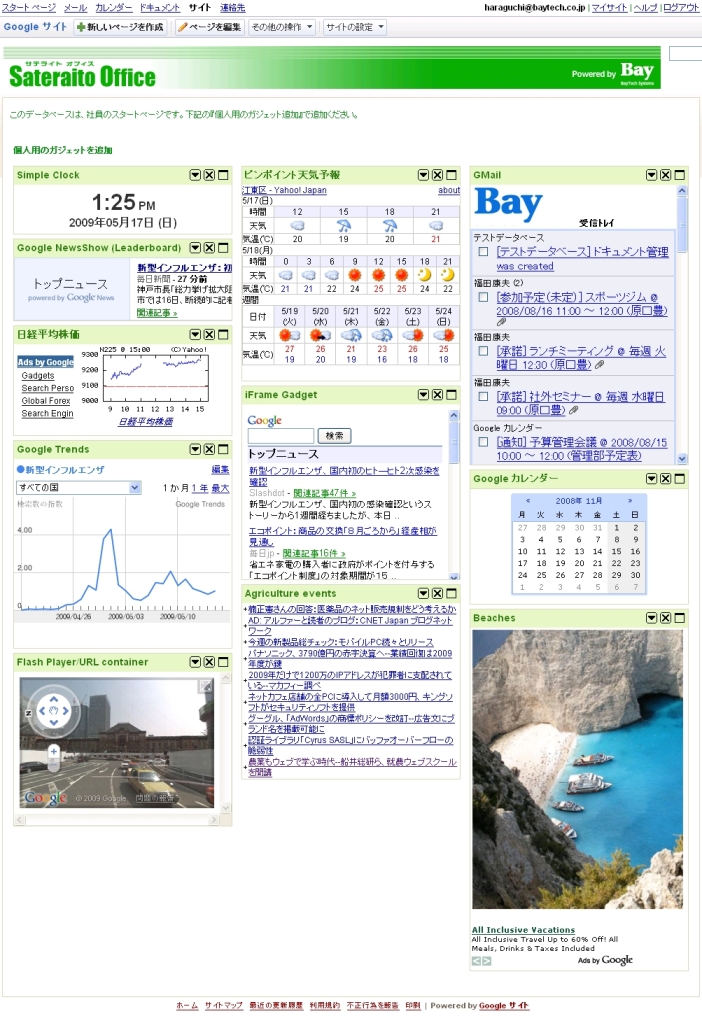
Task: Check the 予算管理会議 notification checkbox
Action: point(483,442)
